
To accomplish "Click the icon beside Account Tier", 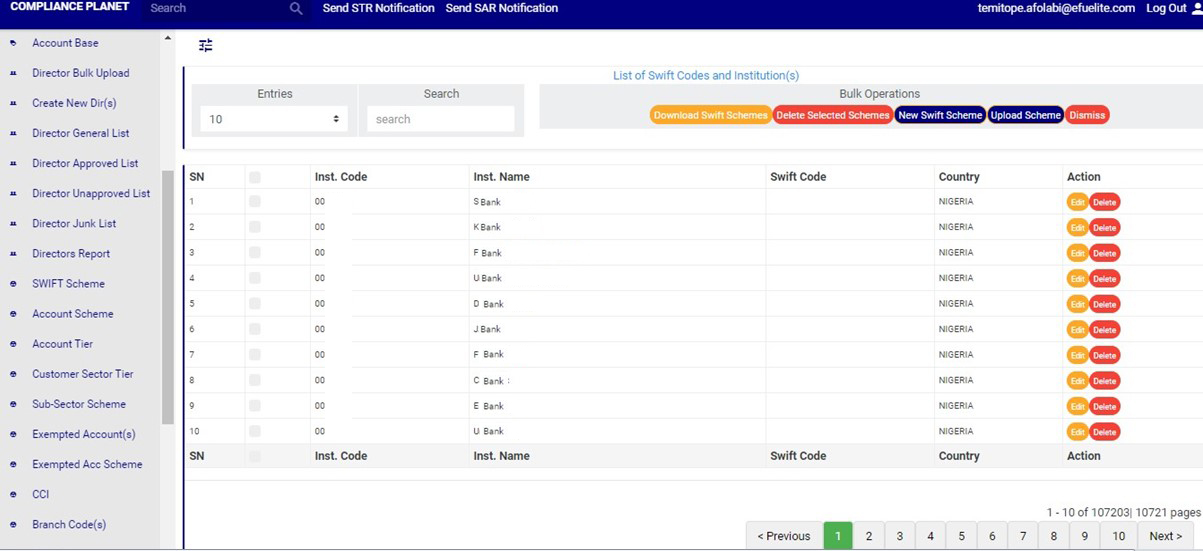I will [x=13, y=344].
